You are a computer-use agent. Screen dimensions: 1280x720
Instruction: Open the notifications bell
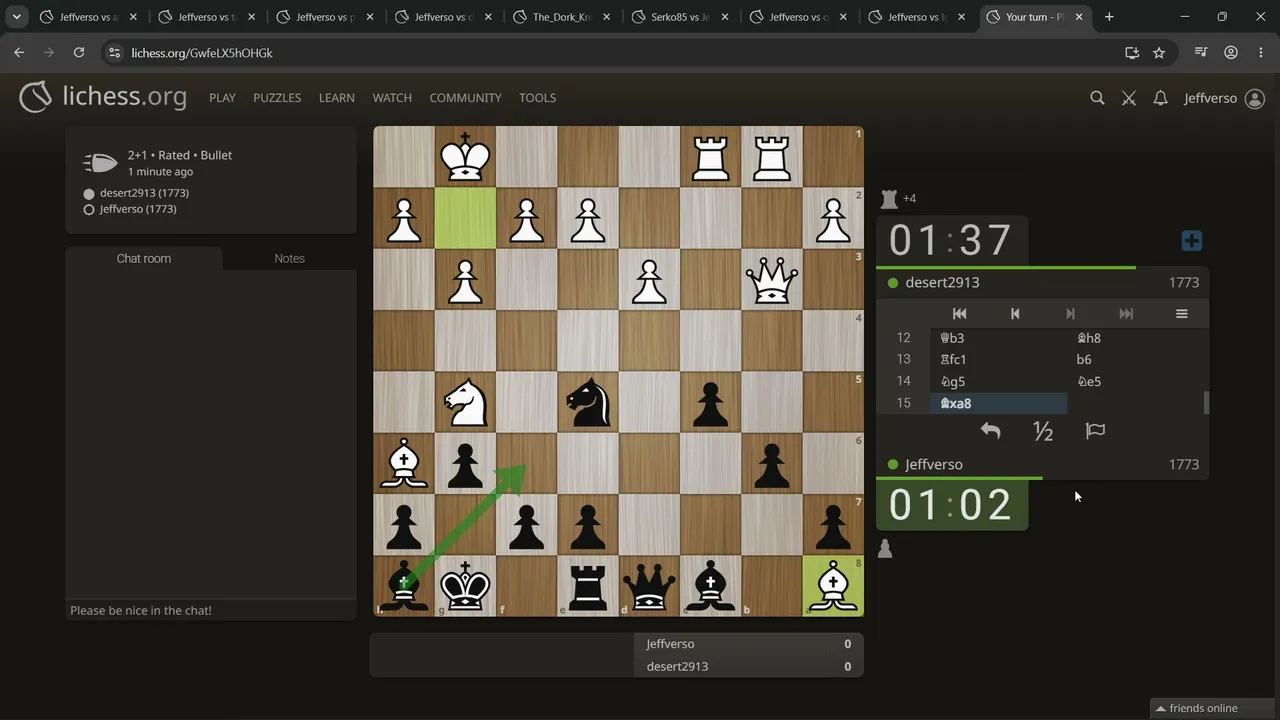click(1160, 98)
